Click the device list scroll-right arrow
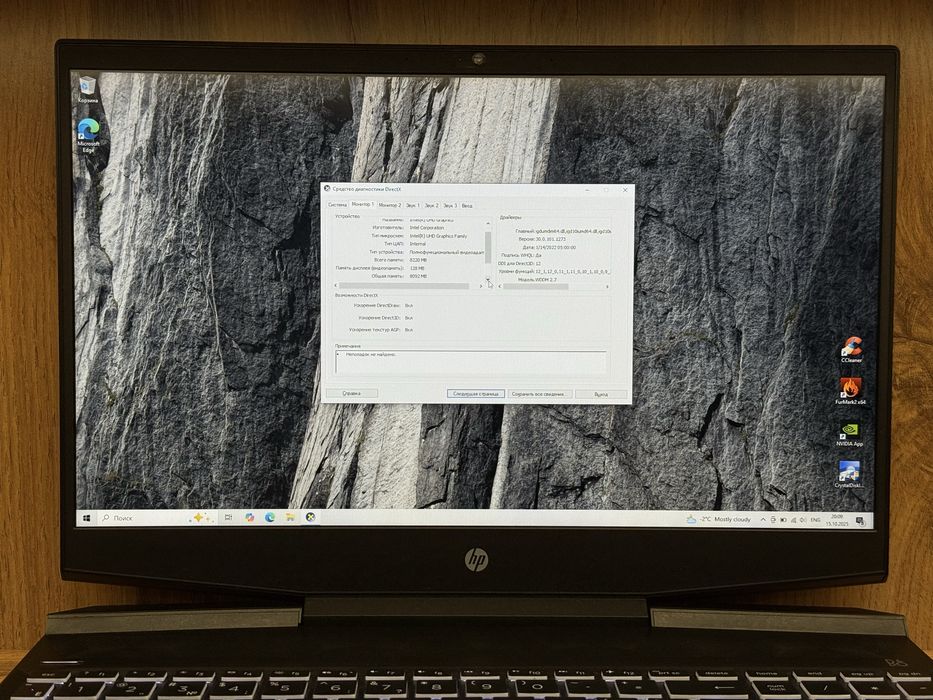Image resolution: width=933 pixels, height=700 pixels. (481, 286)
